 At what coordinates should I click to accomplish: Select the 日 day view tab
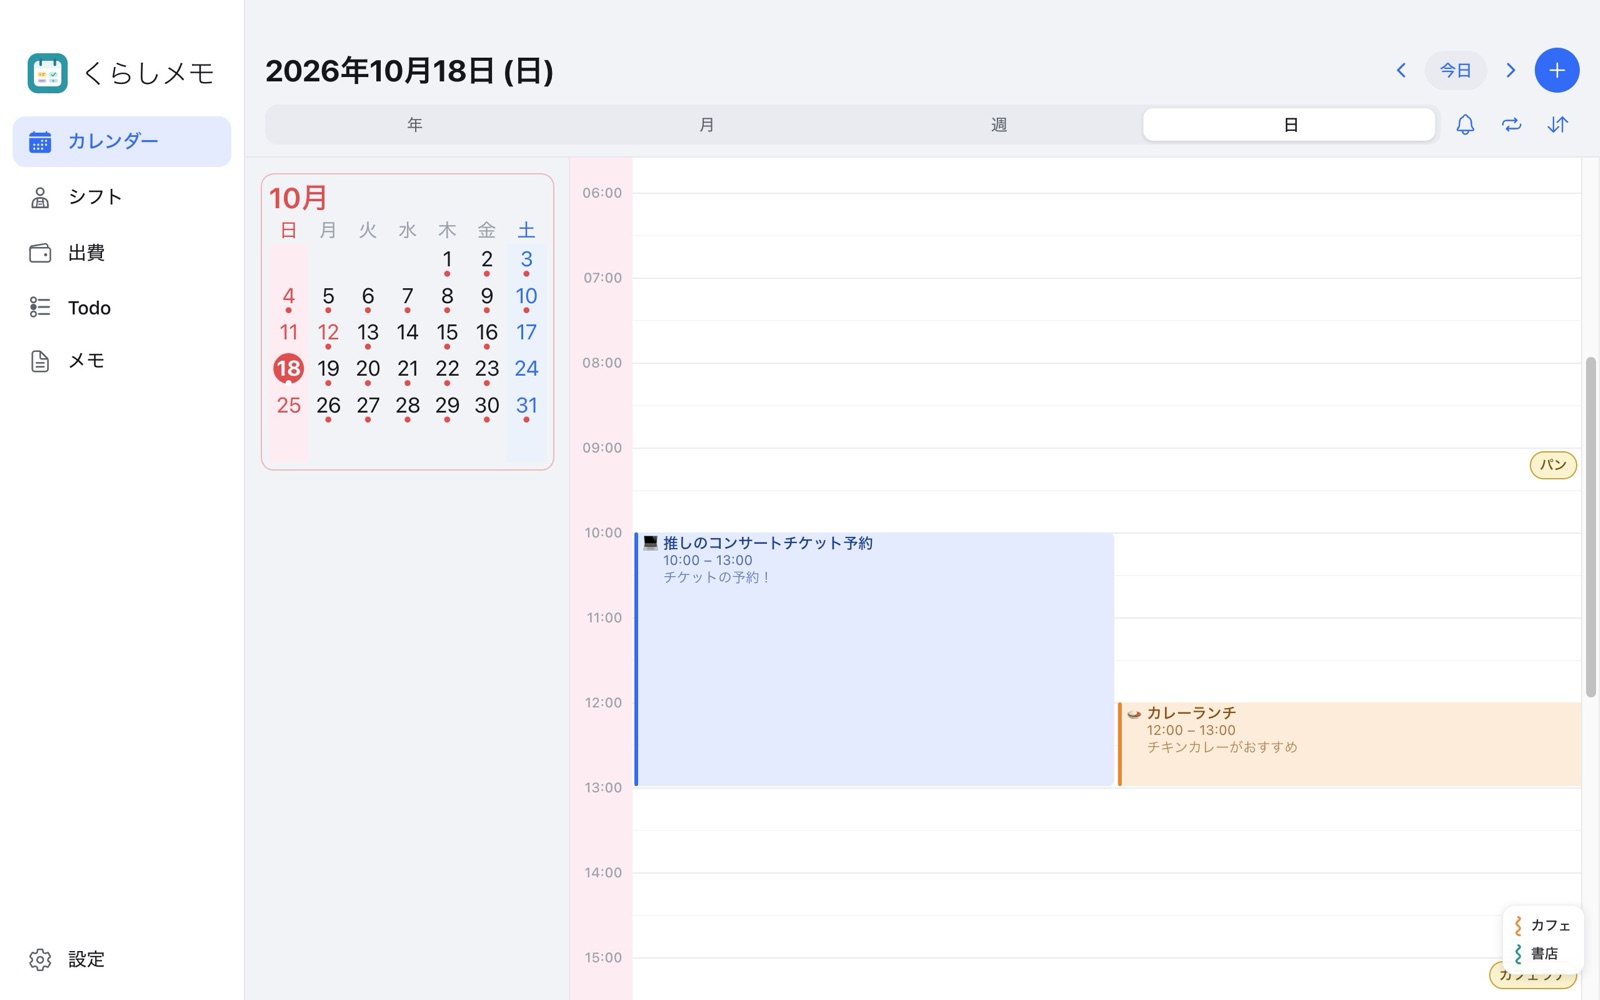tap(1290, 125)
